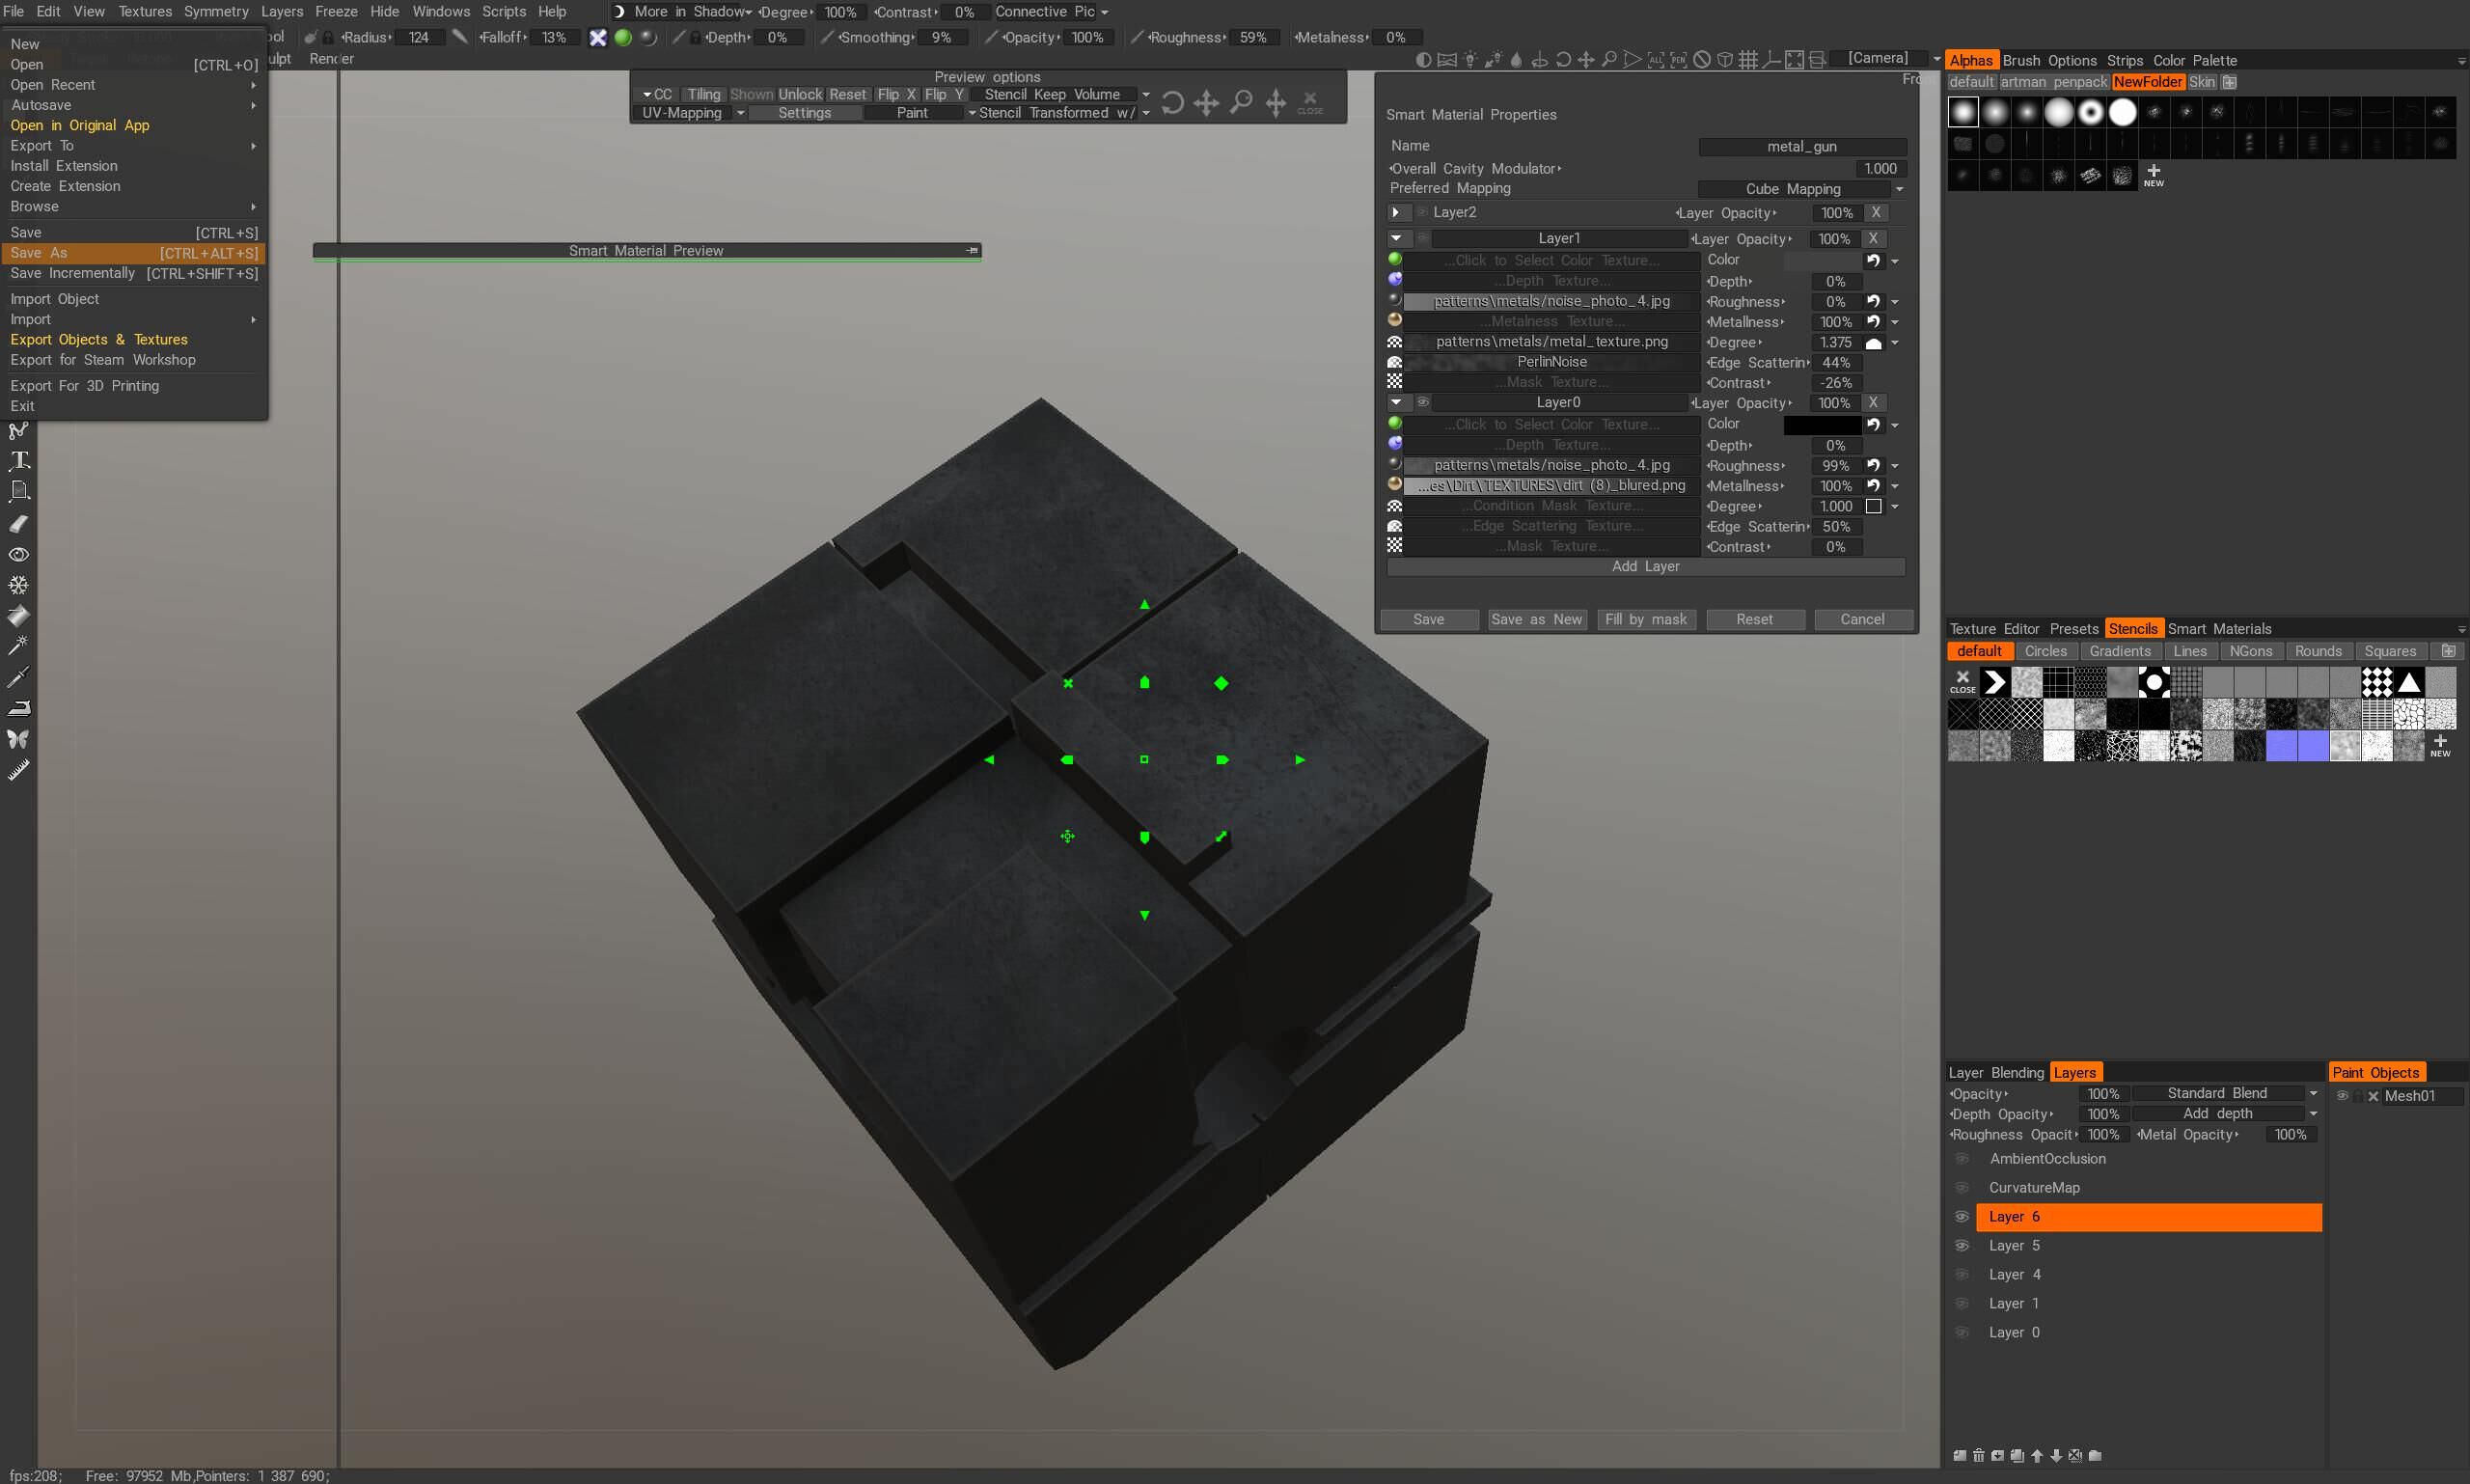Click the rotate camera icon in viewport toolbar

1563,60
